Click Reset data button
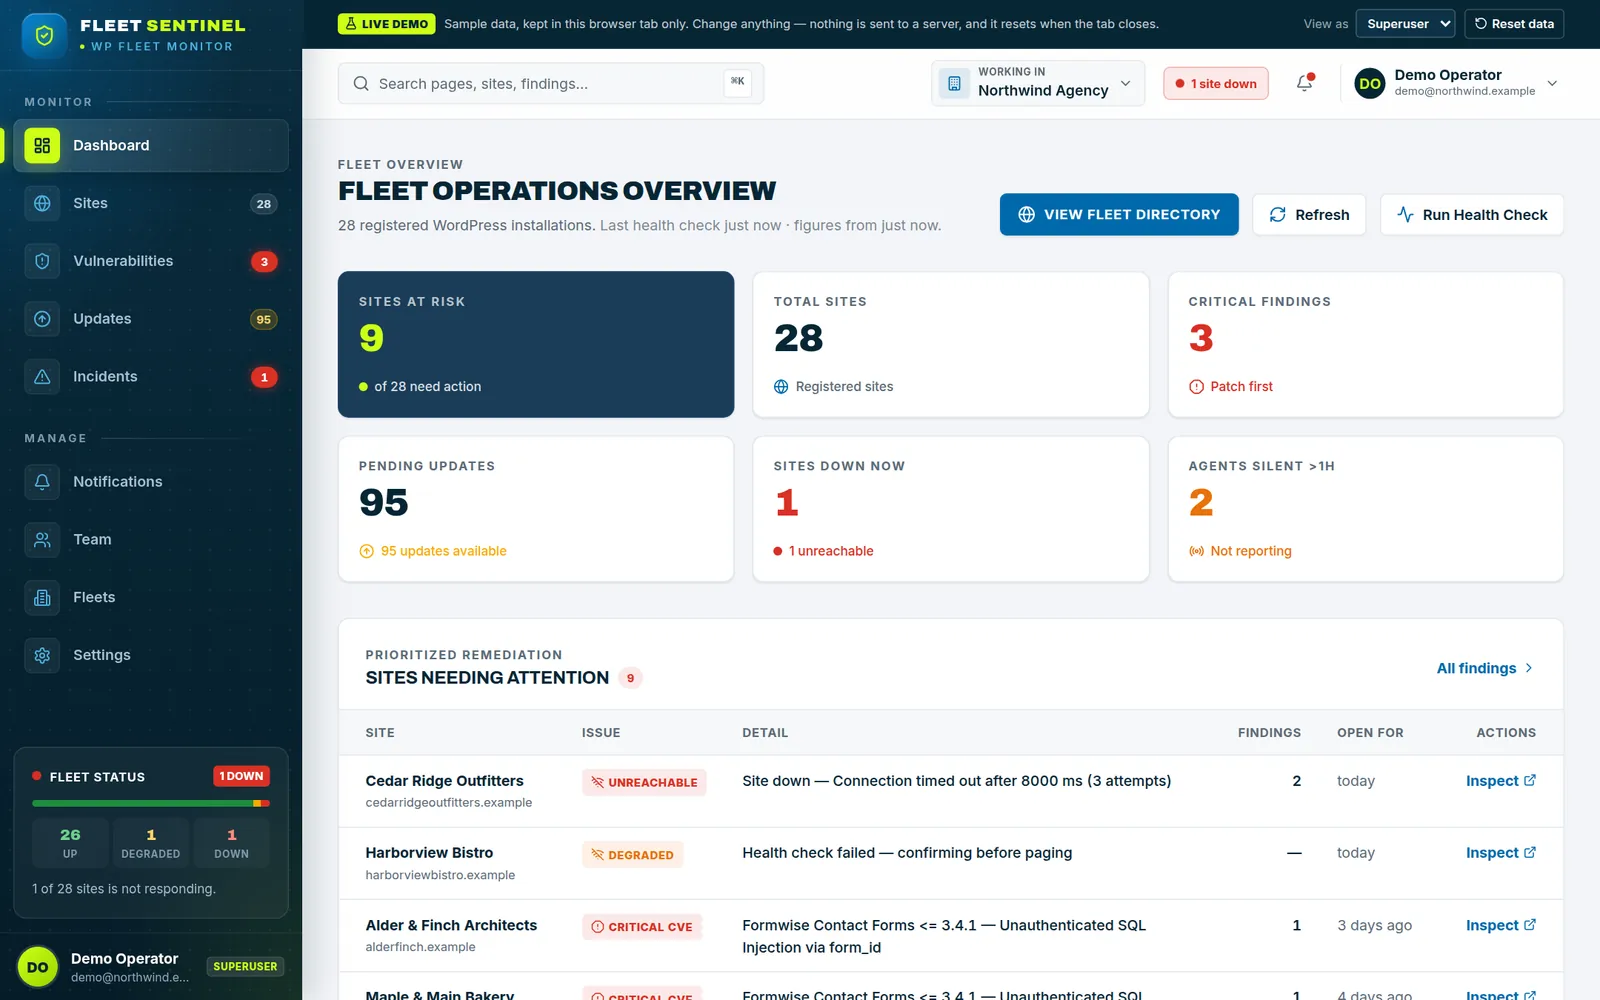The width and height of the screenshot is (1600, 1000). coord(1514,24)
